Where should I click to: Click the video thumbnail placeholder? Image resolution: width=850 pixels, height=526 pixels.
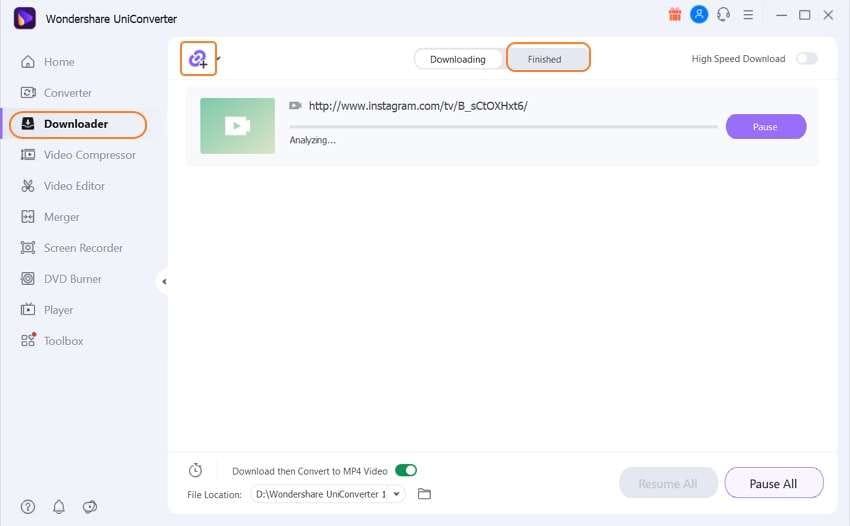click(x=237, y=126)
